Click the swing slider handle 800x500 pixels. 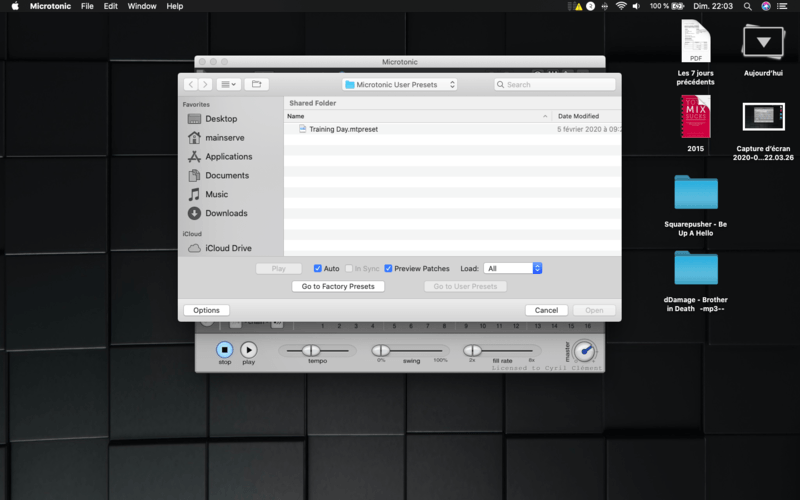coord(381,351)
